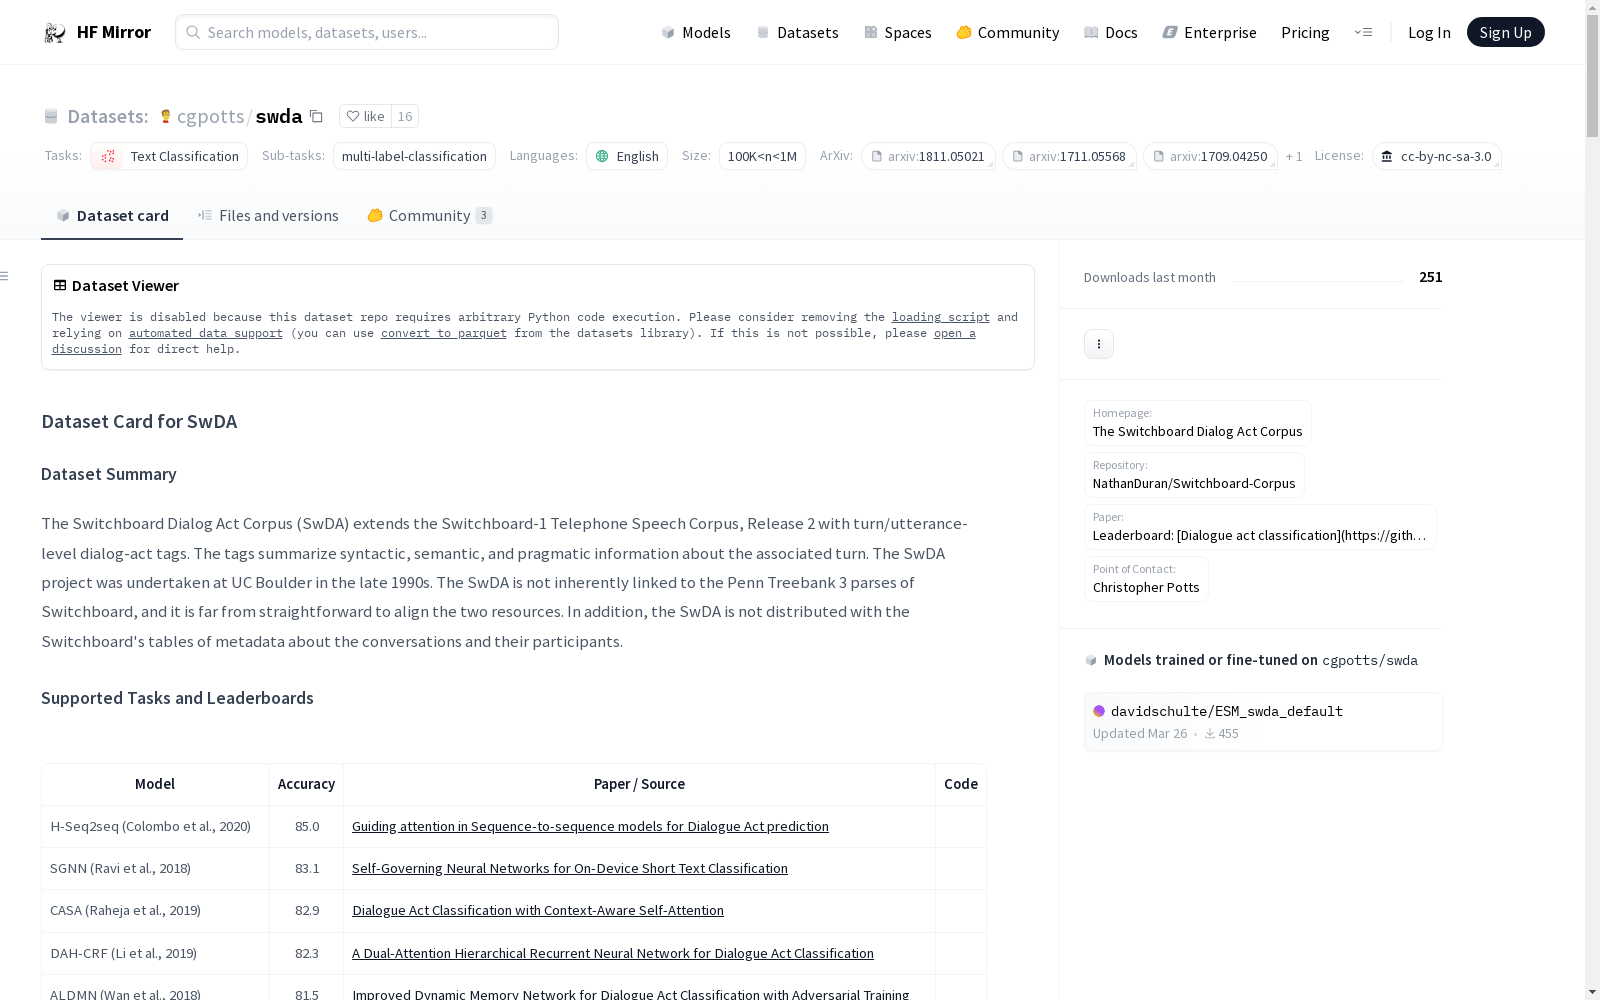Open the davidschulte/ESM_swda_default model card
This screenshot has width=1600, height=1000.
point(1263,721)
